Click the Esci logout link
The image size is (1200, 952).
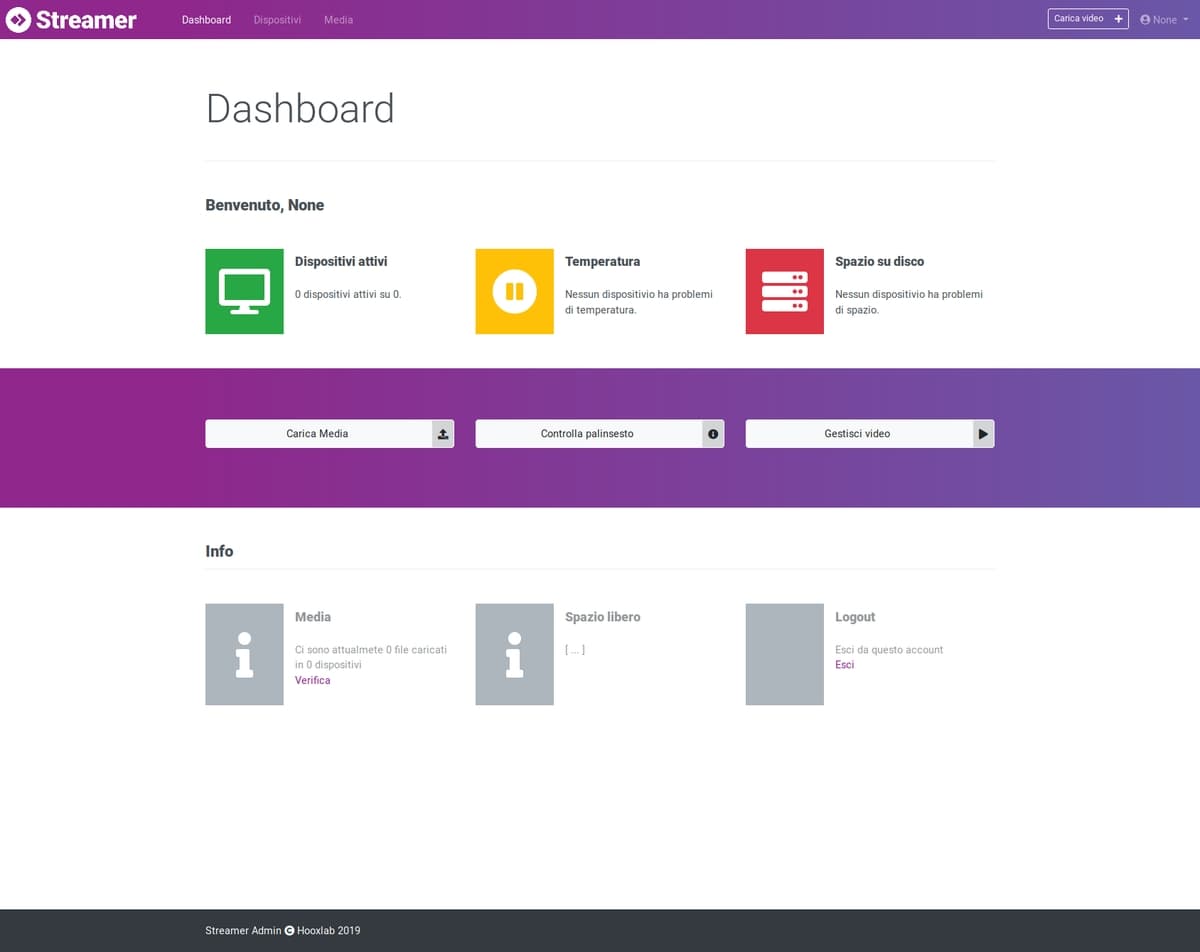tap(845, 665)
